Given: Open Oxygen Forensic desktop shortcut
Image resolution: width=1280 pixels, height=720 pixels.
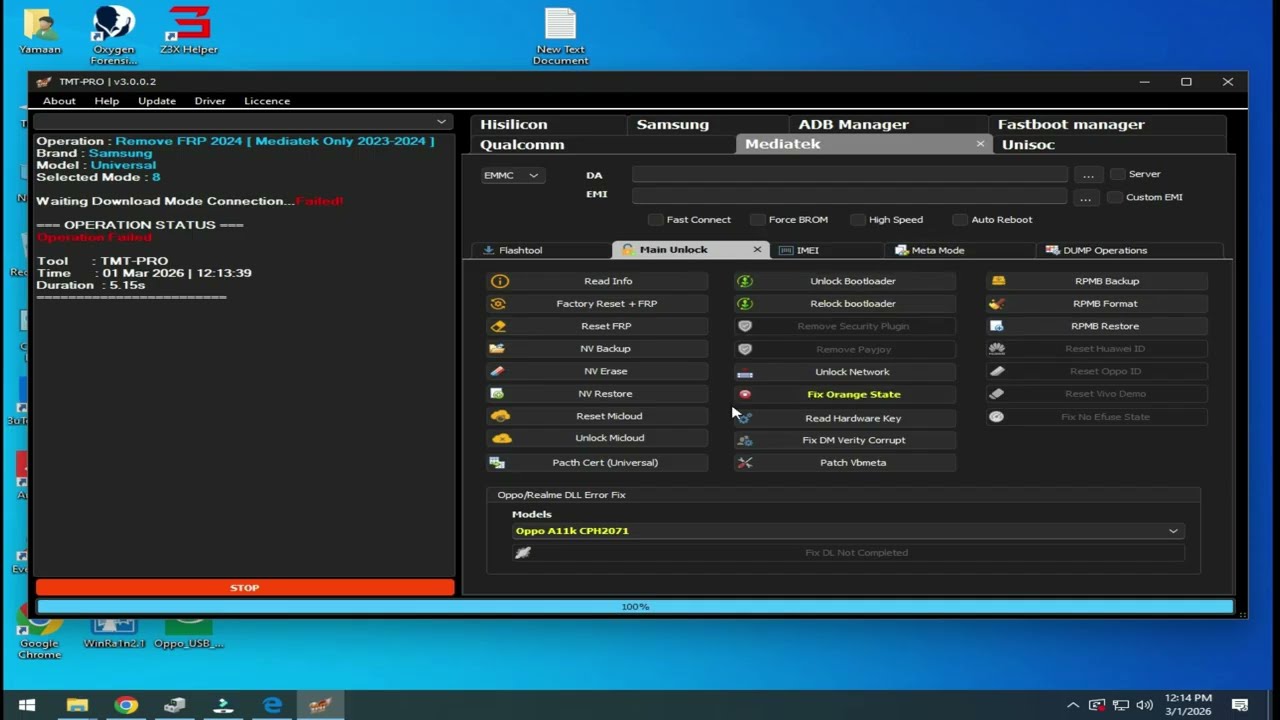Looking at the screenshot, I should [x=113, y=35].
